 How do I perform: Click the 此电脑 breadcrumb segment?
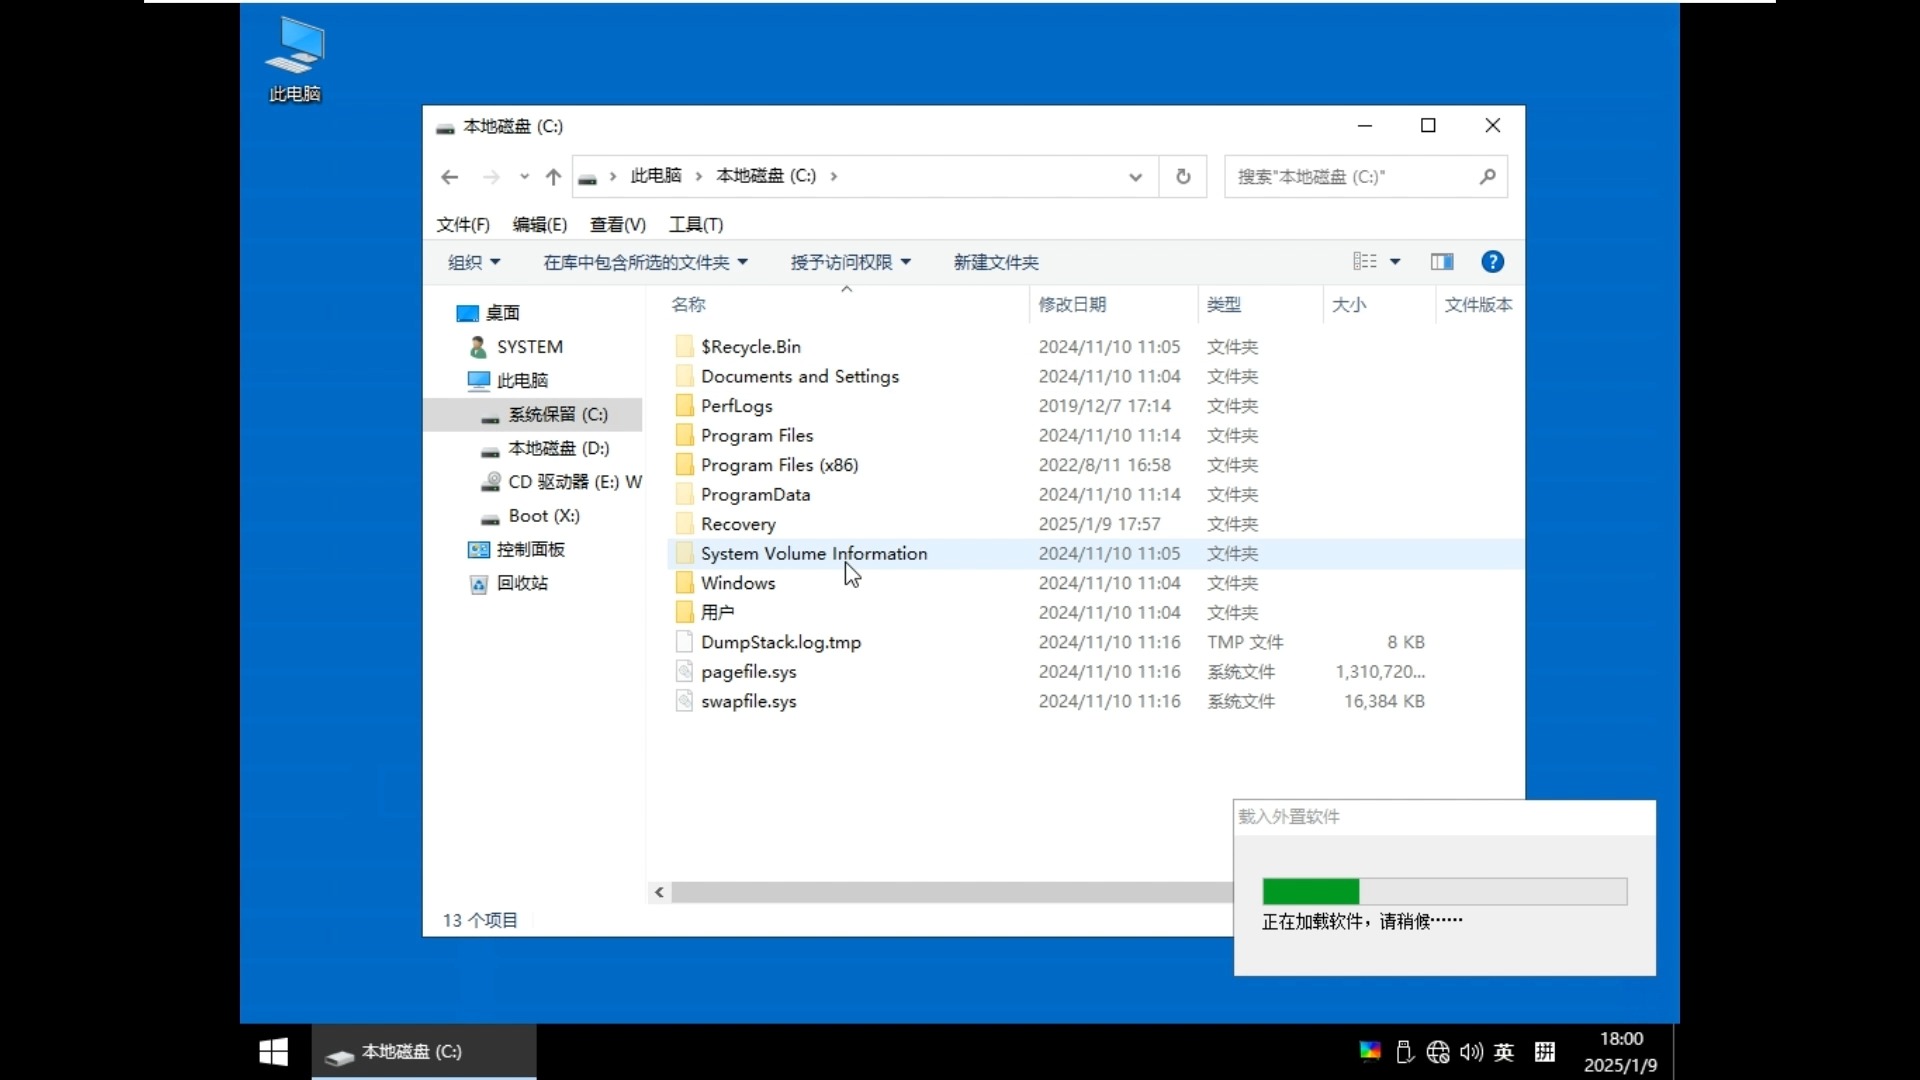click(x=656, y=176)
